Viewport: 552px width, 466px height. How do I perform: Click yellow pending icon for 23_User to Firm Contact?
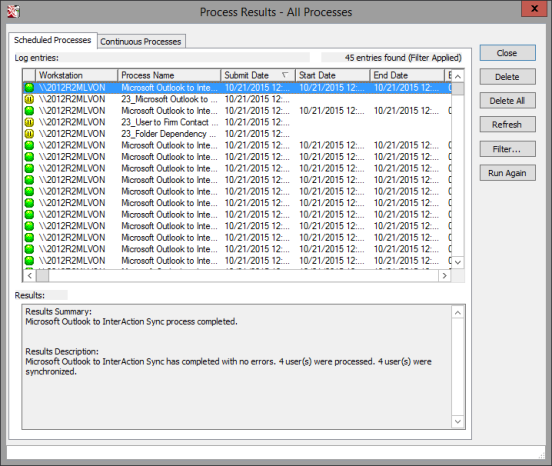tap(30, 122)
